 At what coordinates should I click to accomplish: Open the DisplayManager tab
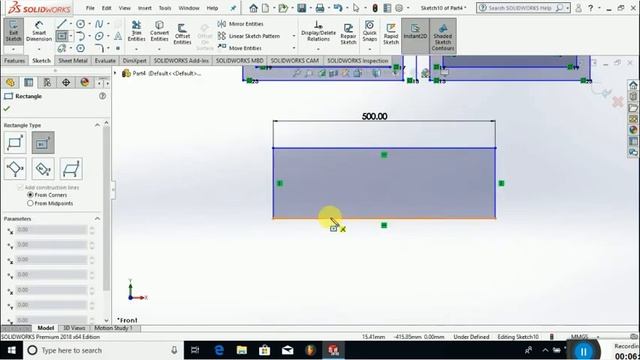pyautogui.click(x=84, y=82)
